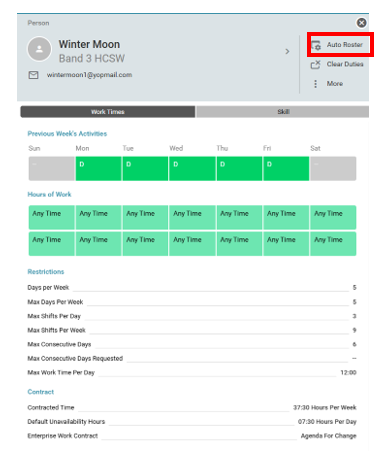Image resolution: width=378 pixels, height=457 pixels.
Task: Click the Clear Duties icon
Action: pyautogui.click(x=315, y=64)
